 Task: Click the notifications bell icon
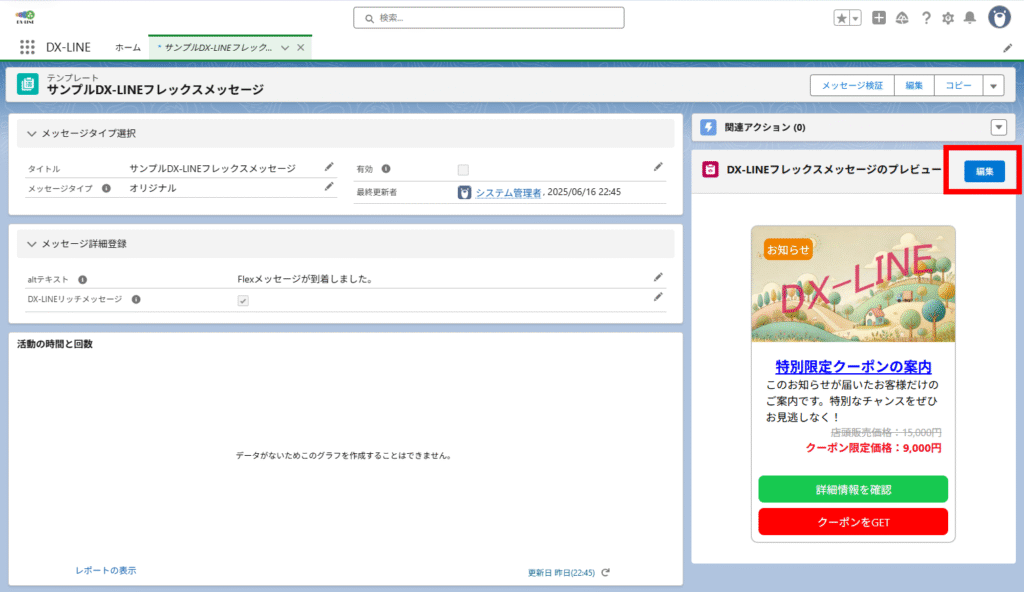[x=969, y=18]
